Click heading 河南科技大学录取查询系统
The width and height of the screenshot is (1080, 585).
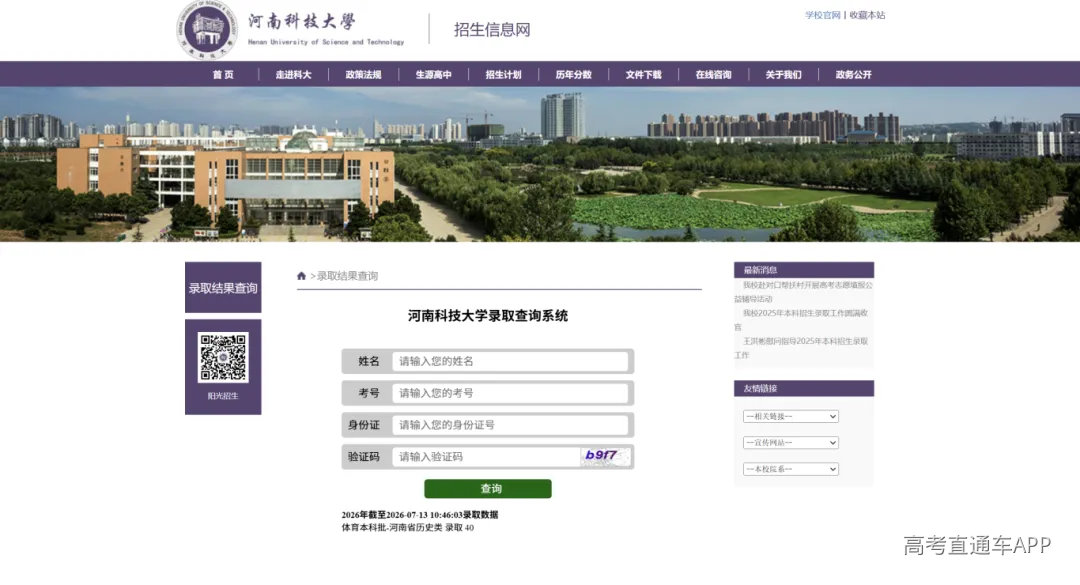point(488,316)
